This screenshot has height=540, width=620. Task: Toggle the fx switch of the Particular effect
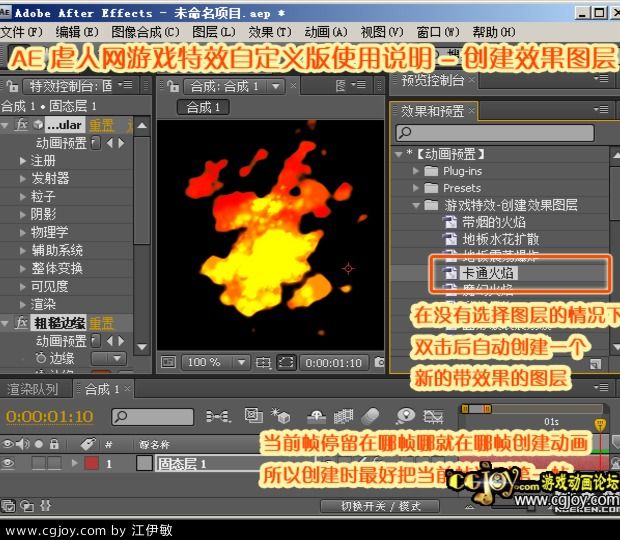pos(22,125)
